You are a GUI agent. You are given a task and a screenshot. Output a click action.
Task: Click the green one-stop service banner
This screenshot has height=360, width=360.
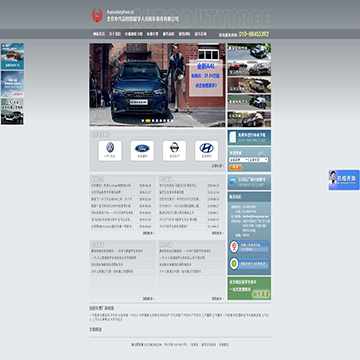249,288
